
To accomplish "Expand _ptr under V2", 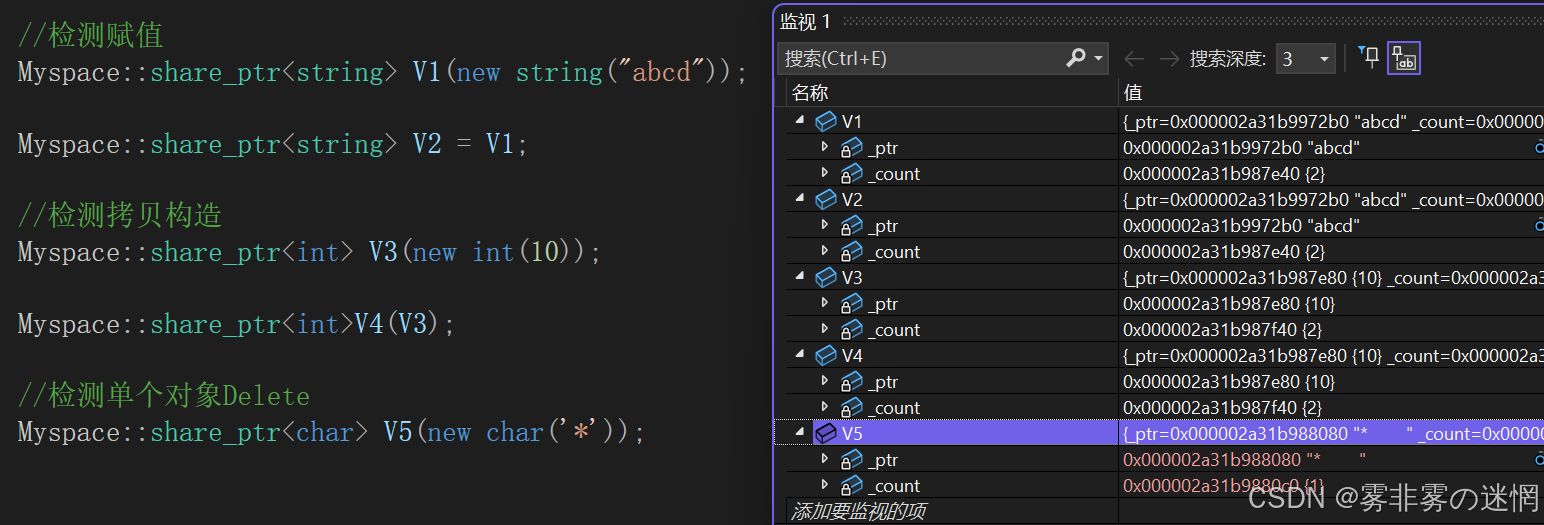I will [x=825, y=224].
